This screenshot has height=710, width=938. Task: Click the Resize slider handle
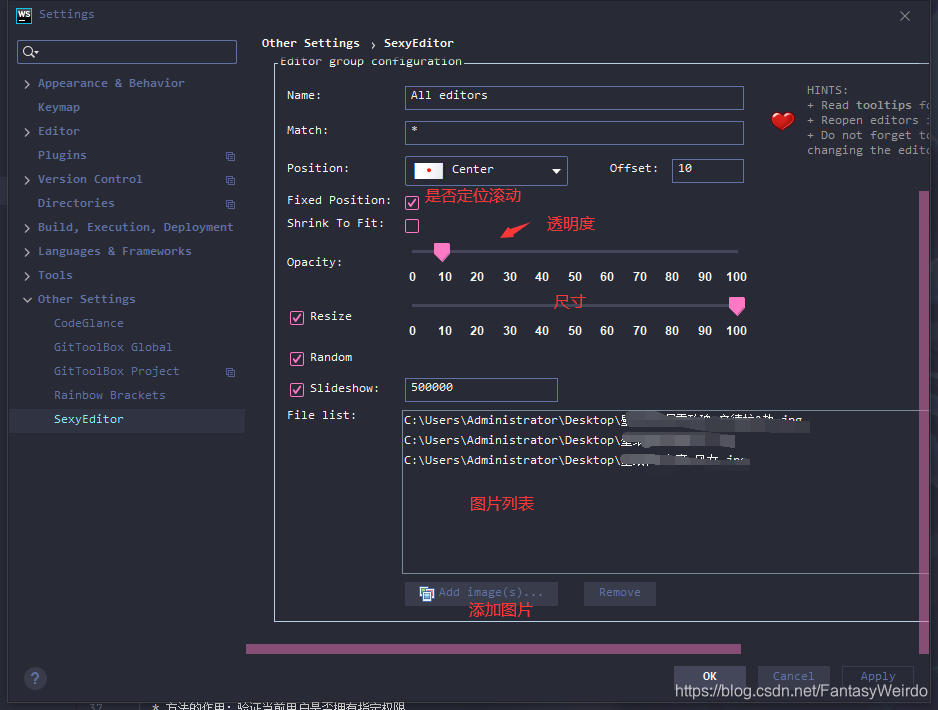point(736,306)
